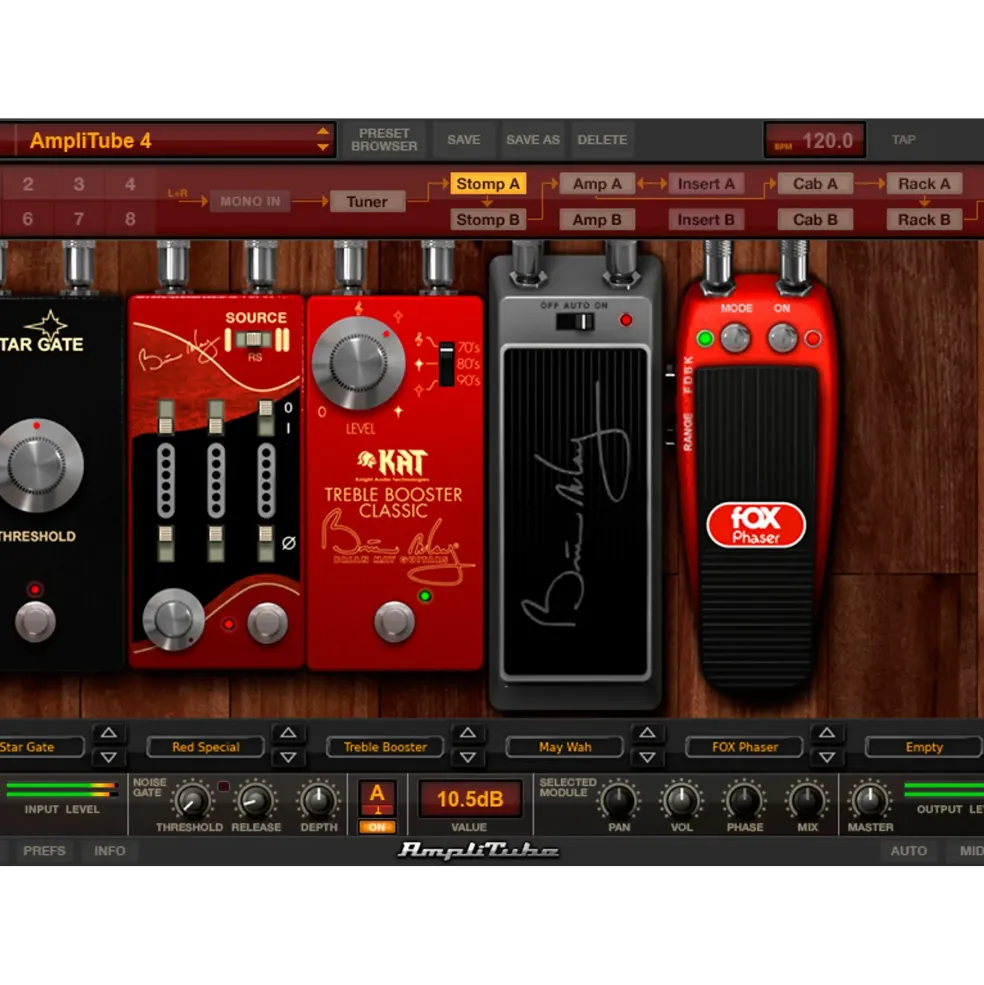Open the Rack A module
984x985 pixels.
pos(924,184)
